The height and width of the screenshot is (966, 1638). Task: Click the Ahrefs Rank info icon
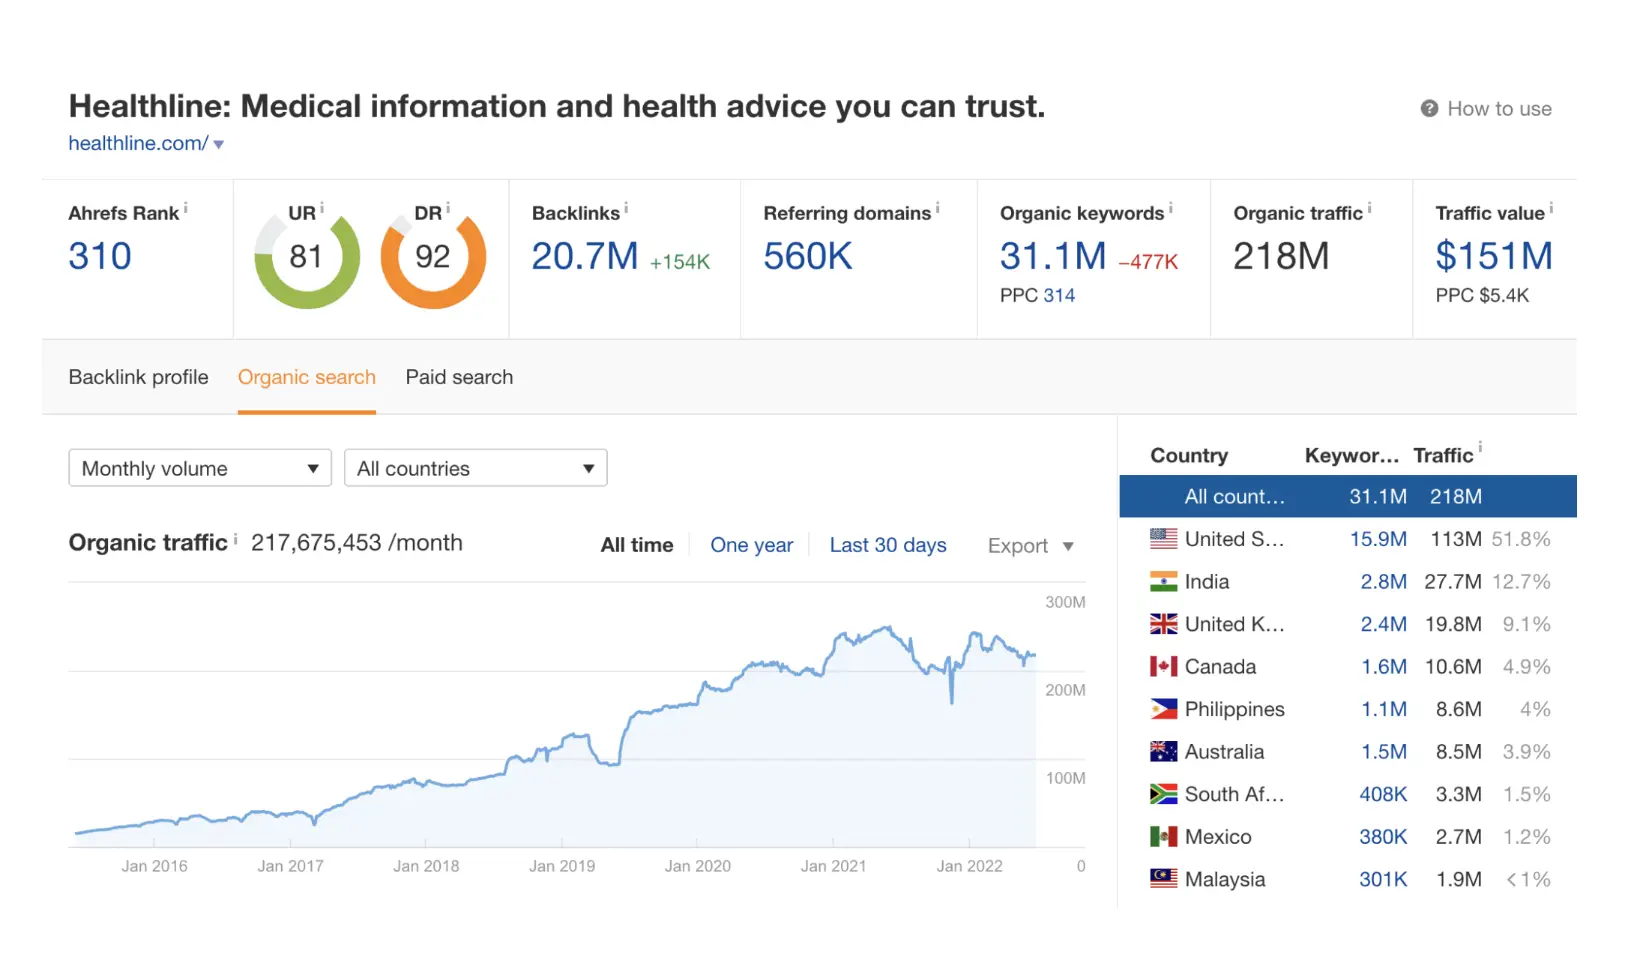(x=186, y=208)
